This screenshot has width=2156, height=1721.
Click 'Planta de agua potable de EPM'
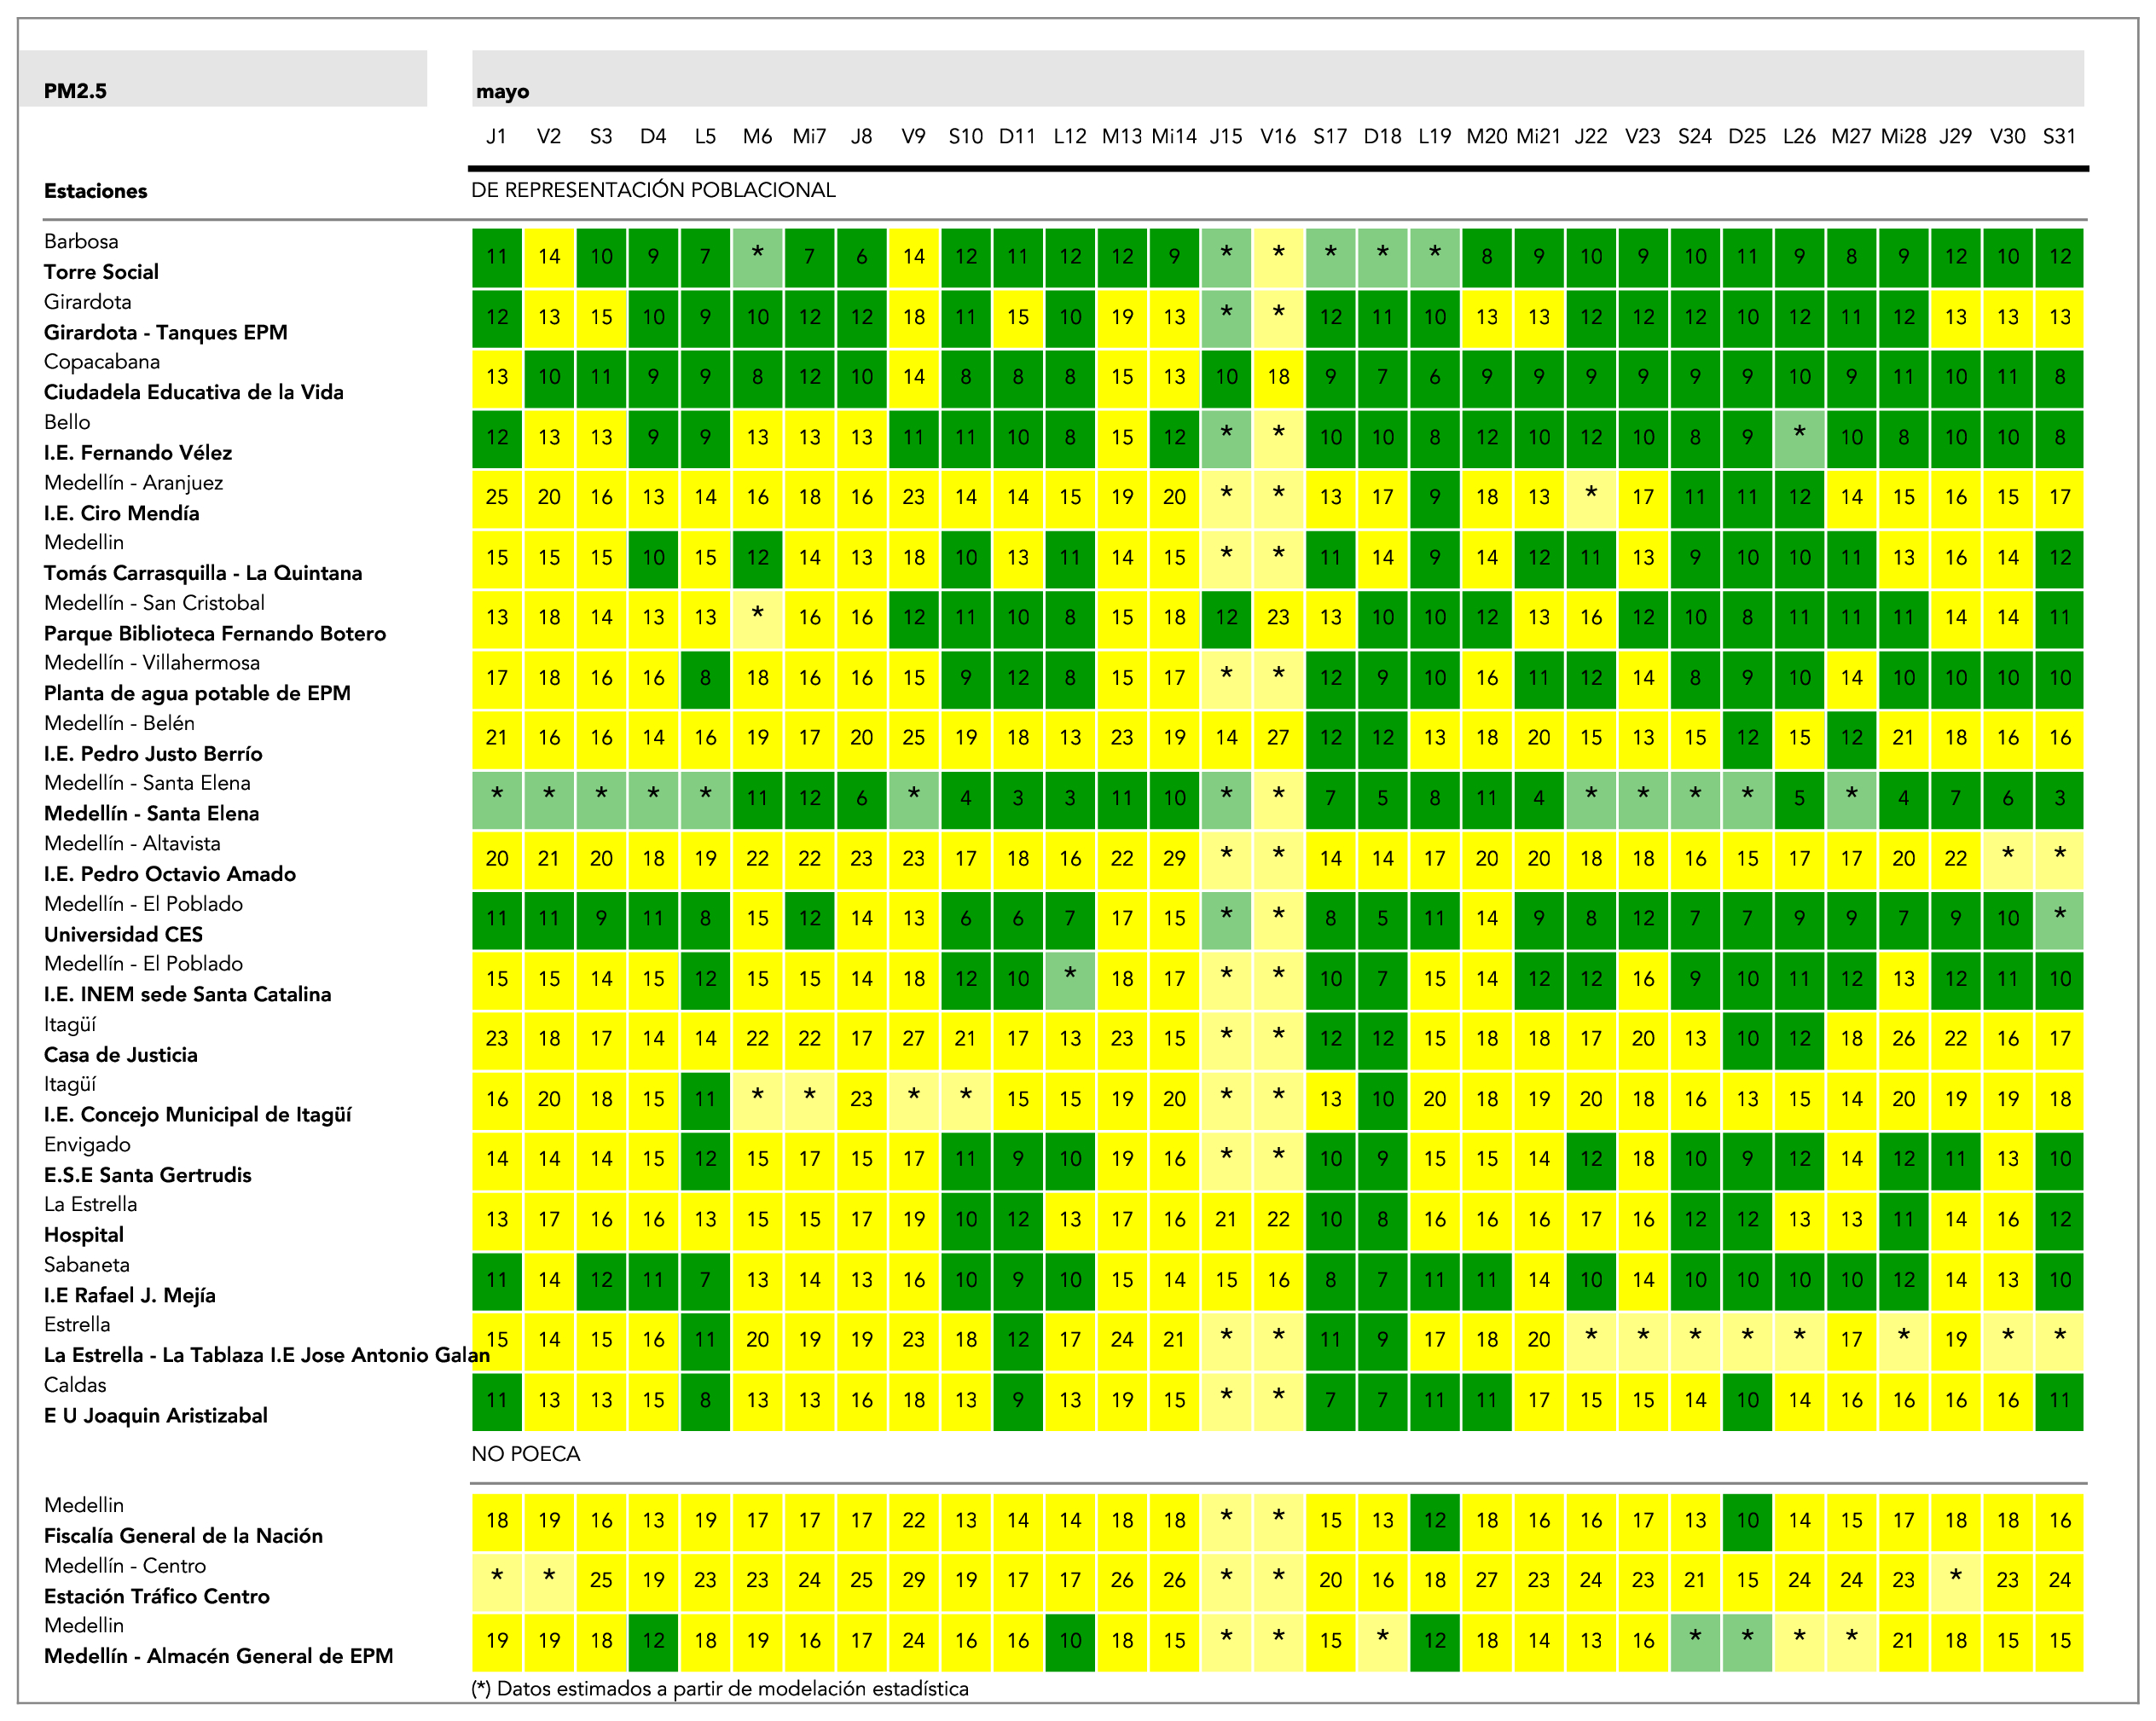point(197,694)
